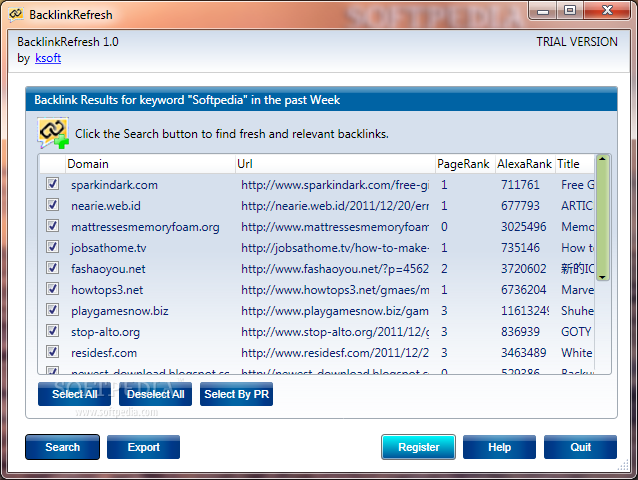Click the stop-alto.org/2011/12 URL cell
The image size is (638, 480).
pos(335,332)
